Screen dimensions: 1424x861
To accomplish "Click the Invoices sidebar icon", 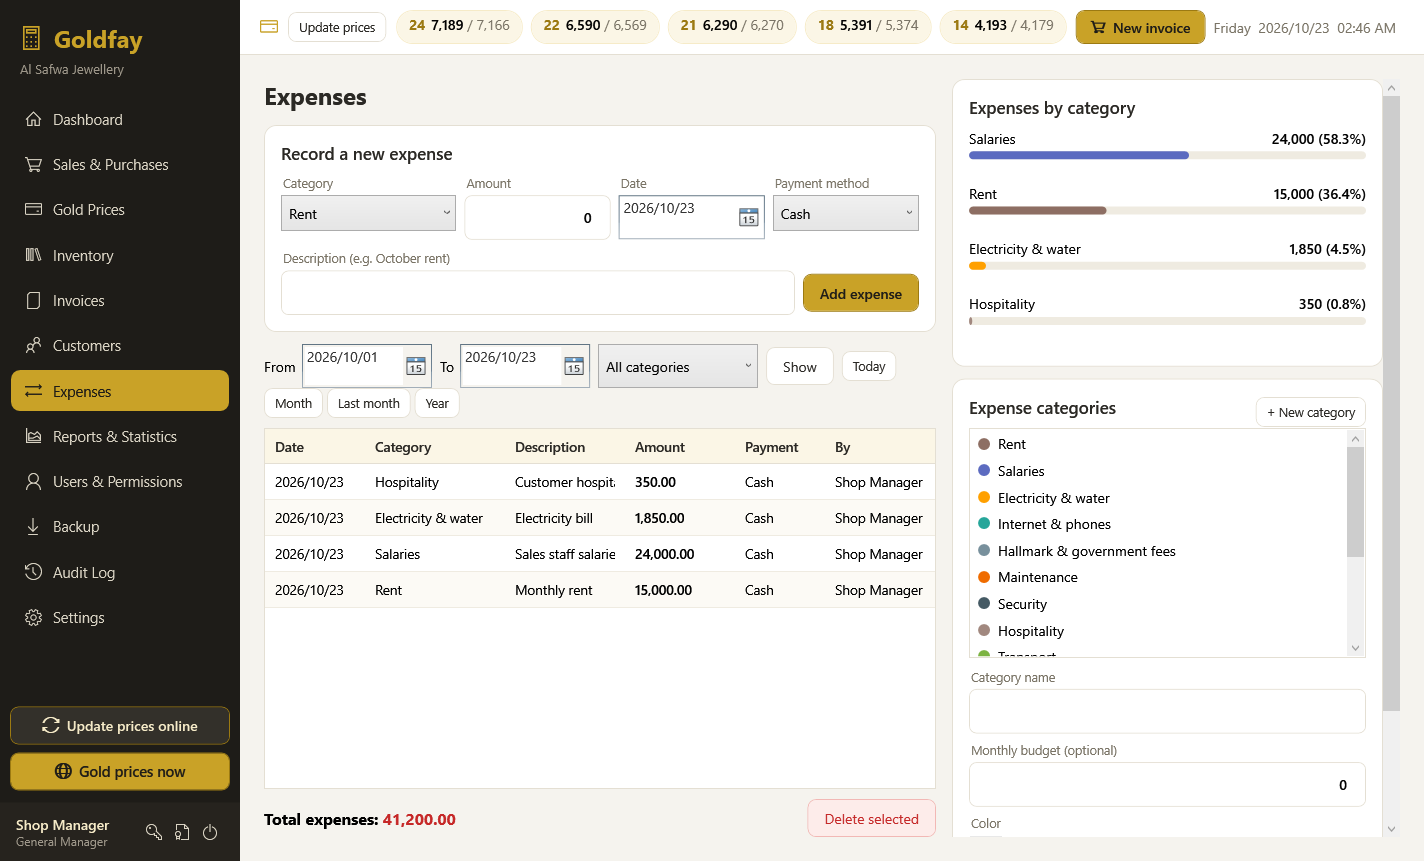I will tap(34, 301).
